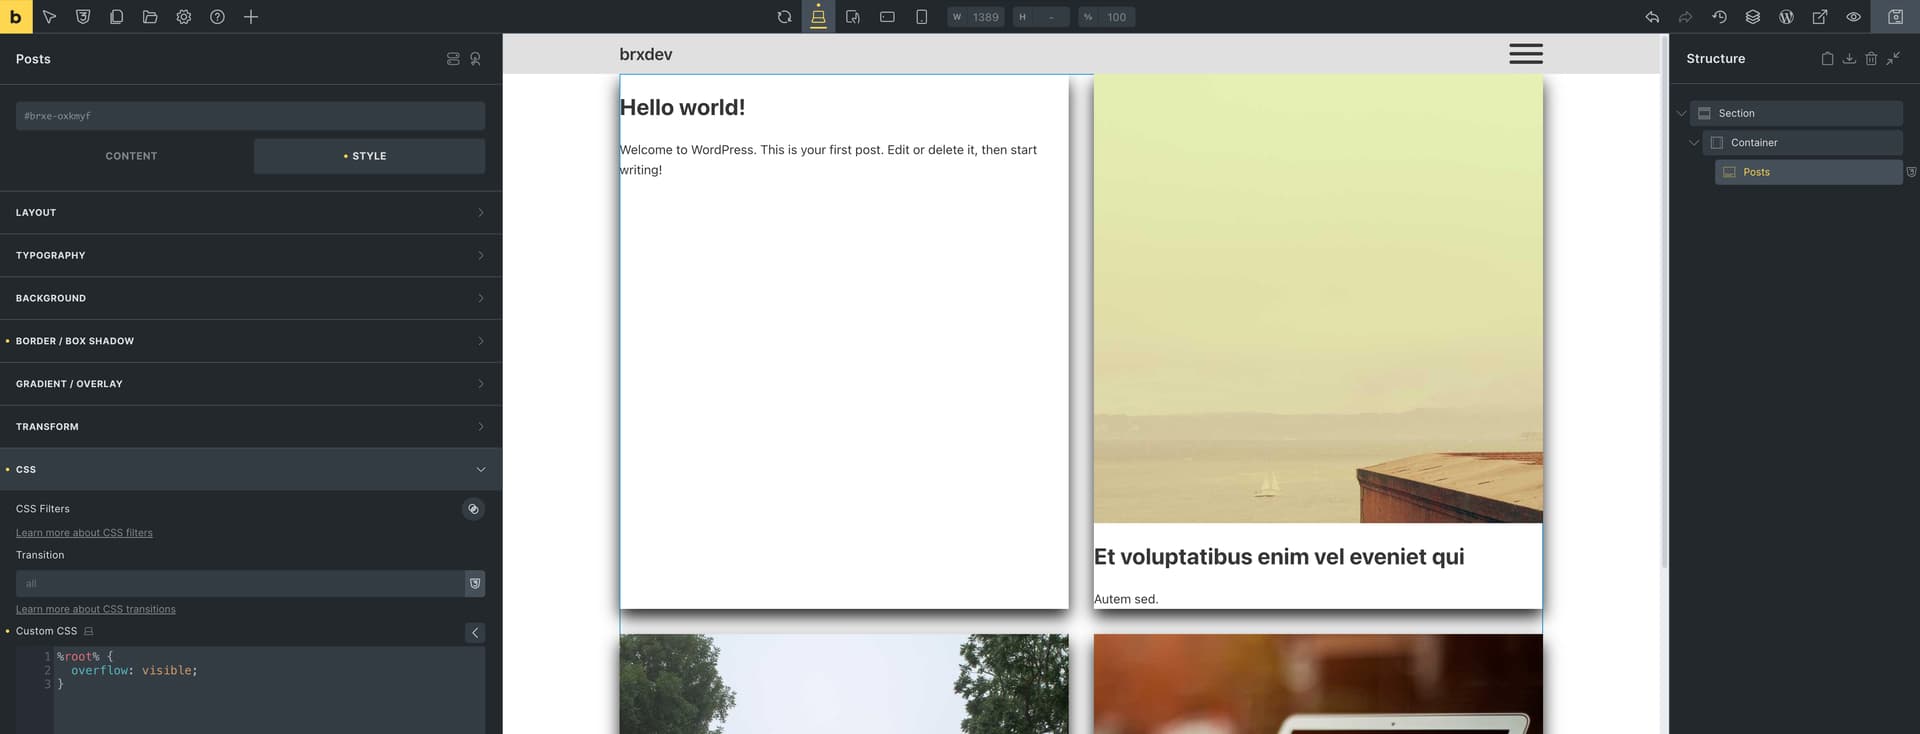This screenshot has width=1920, height=734.
Task: Select the desktop base breakpoint icon
Action: [818, 17]
